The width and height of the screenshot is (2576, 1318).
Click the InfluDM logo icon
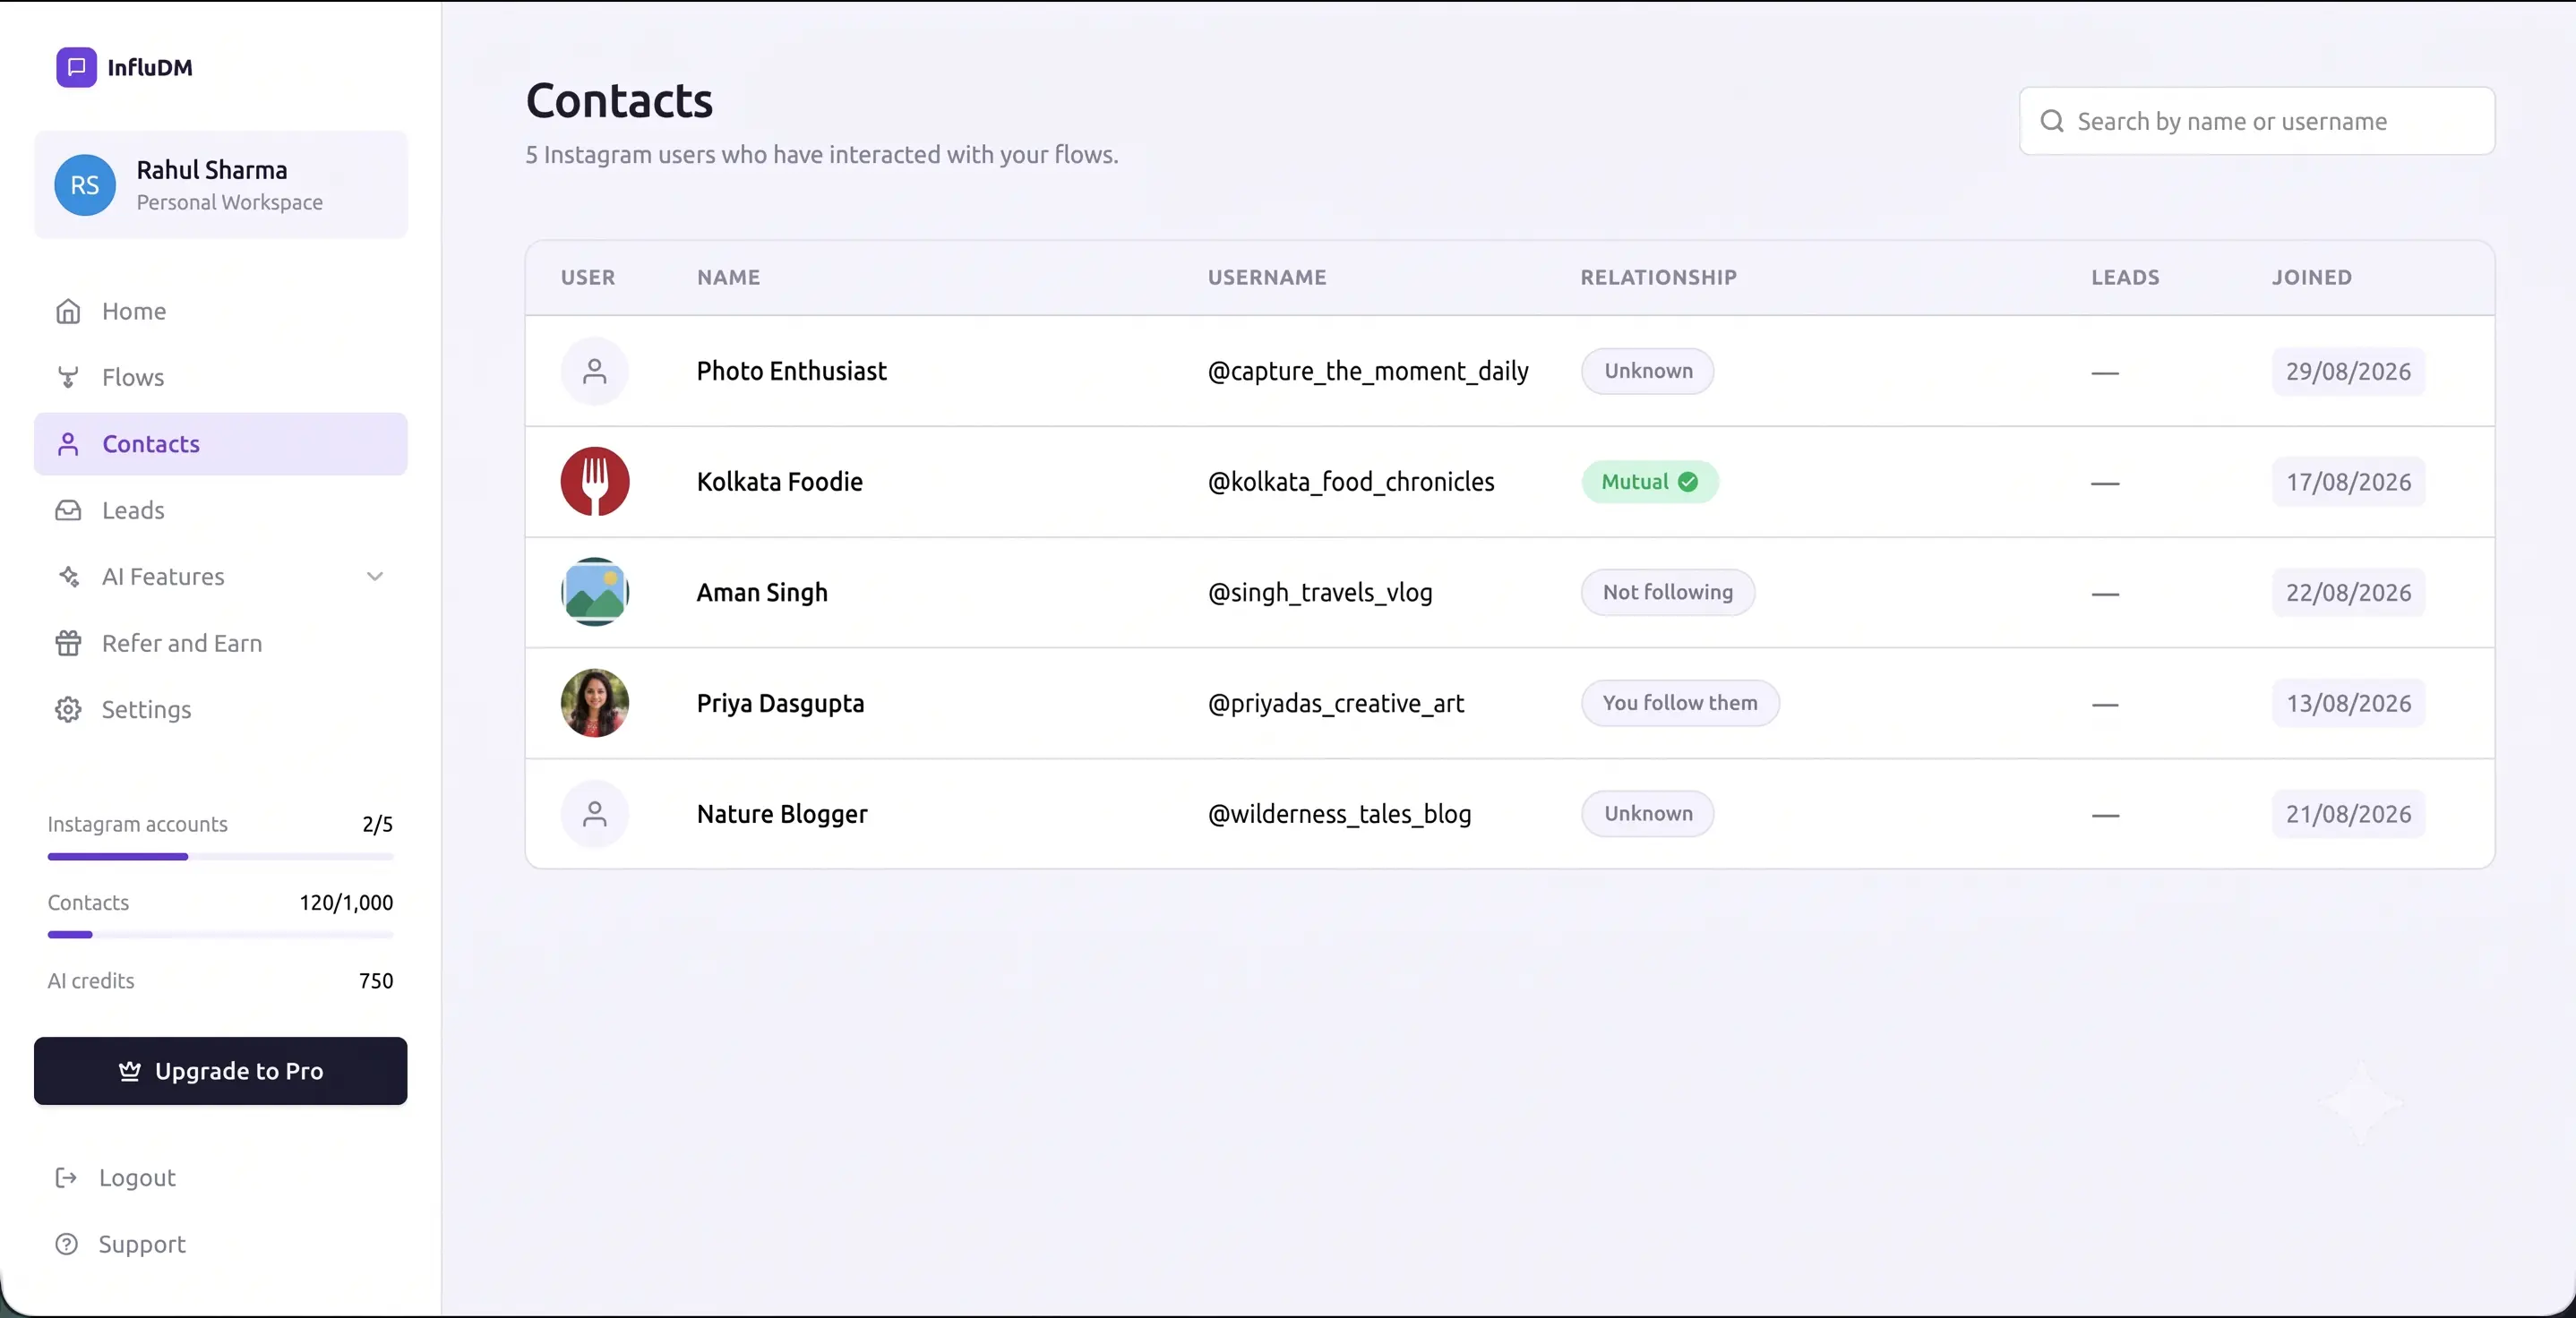tap(76, 67)
